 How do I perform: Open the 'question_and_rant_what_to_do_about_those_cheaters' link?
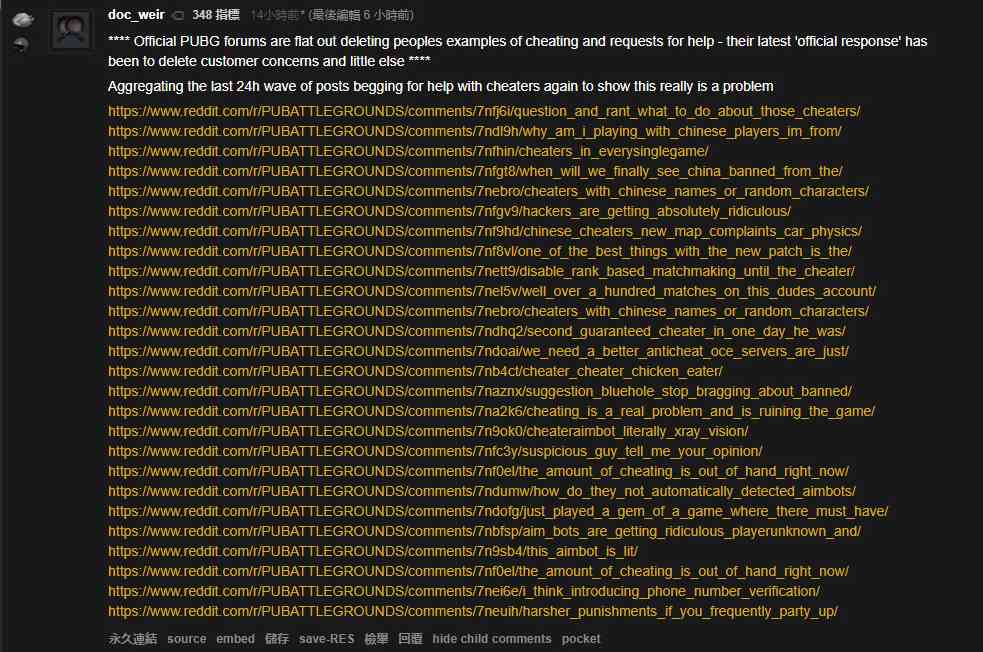(x=484, y=111)
